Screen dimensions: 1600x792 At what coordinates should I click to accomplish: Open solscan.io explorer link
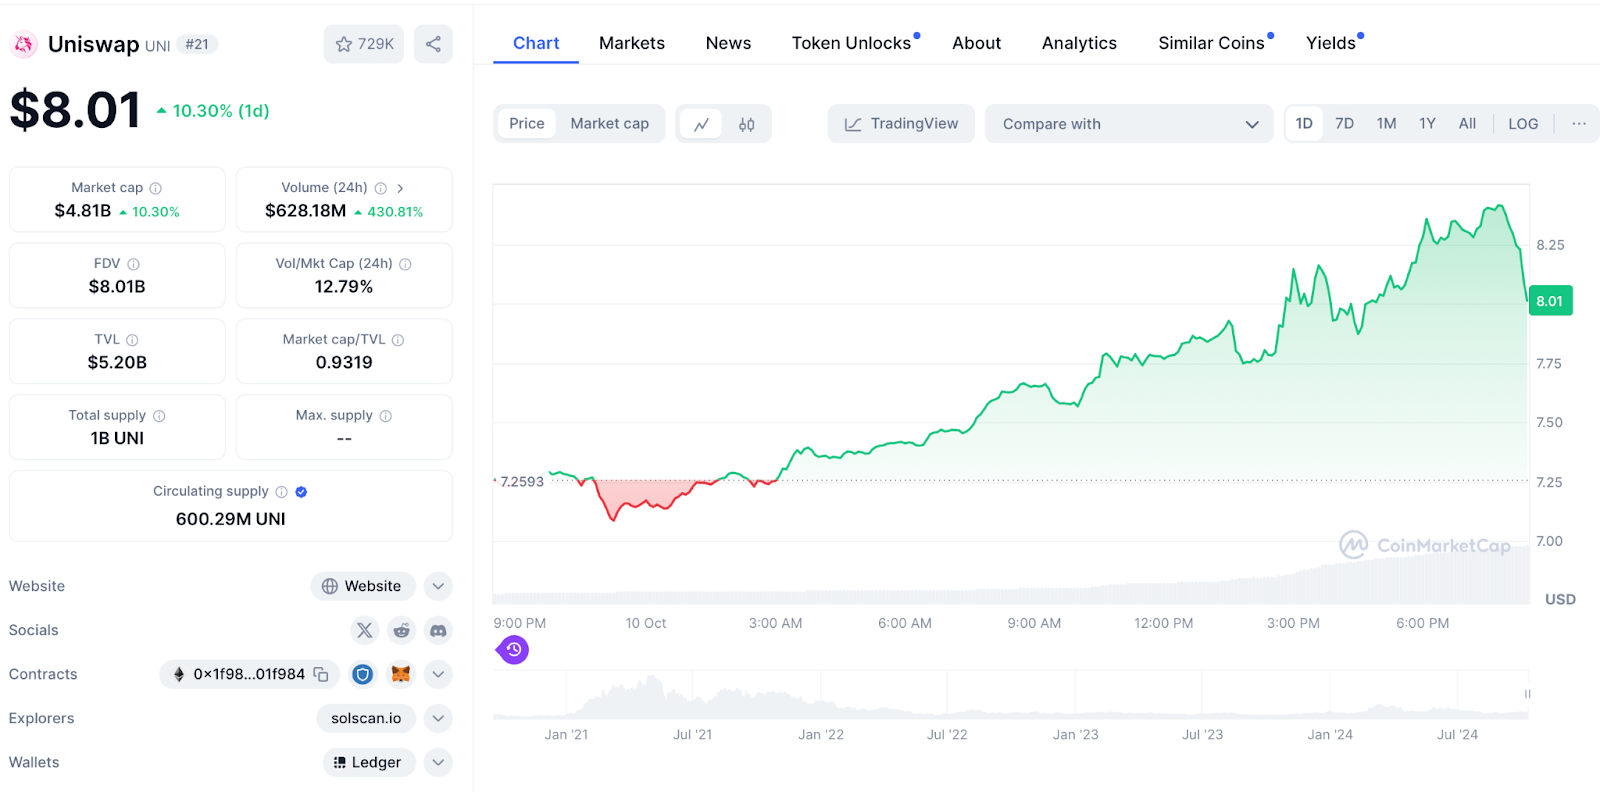click(366, 718)
